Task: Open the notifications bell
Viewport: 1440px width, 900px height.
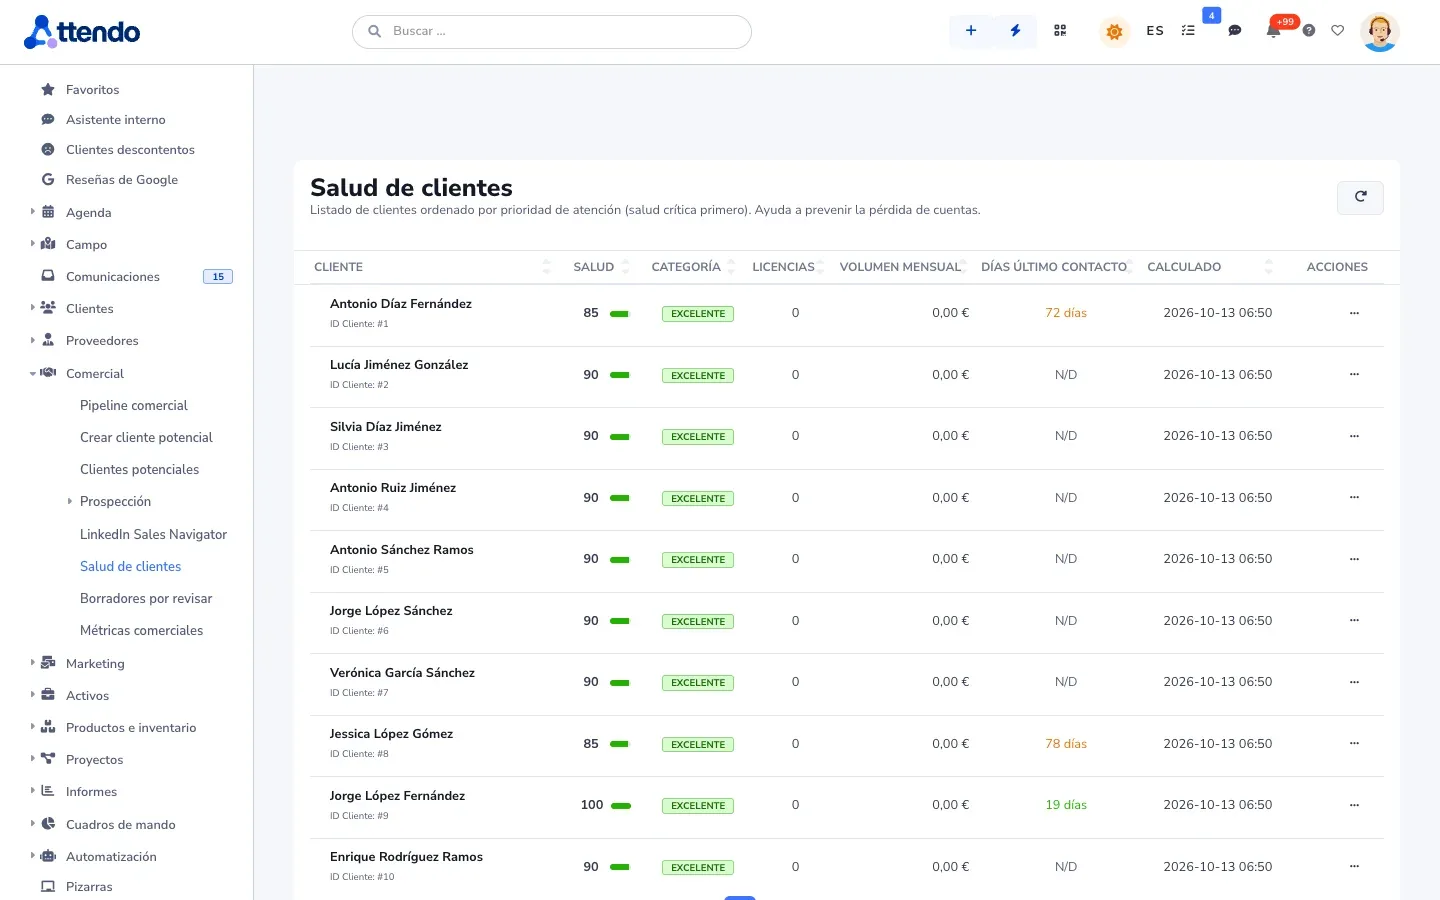Action: [1273, 31]
